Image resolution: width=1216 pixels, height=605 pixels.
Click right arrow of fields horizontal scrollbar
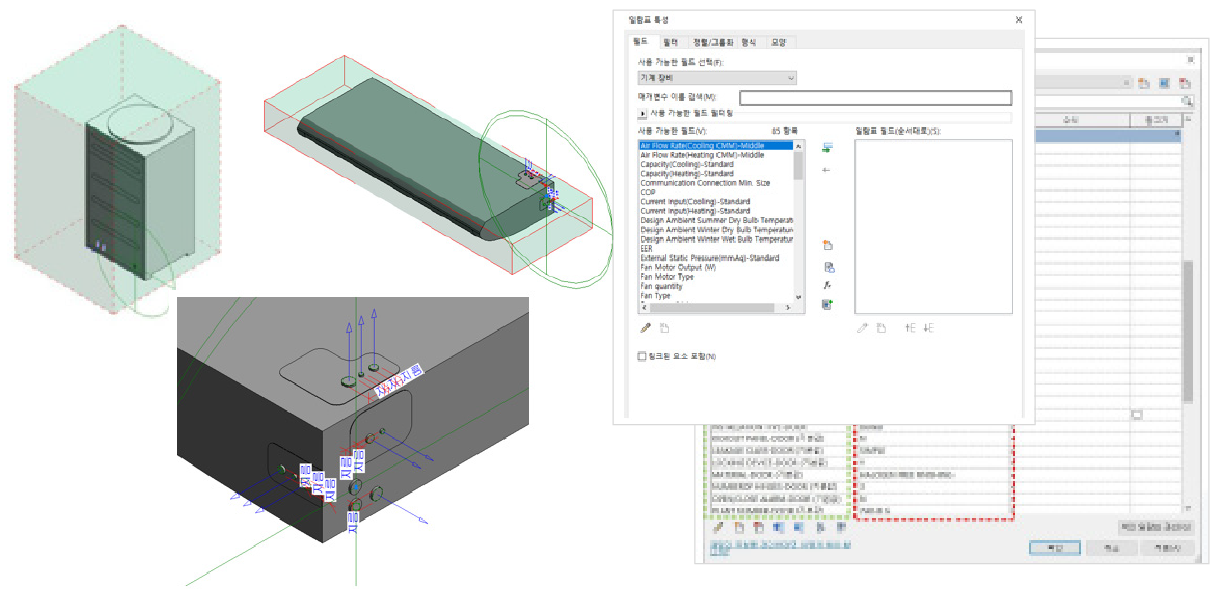click(788, 307)
